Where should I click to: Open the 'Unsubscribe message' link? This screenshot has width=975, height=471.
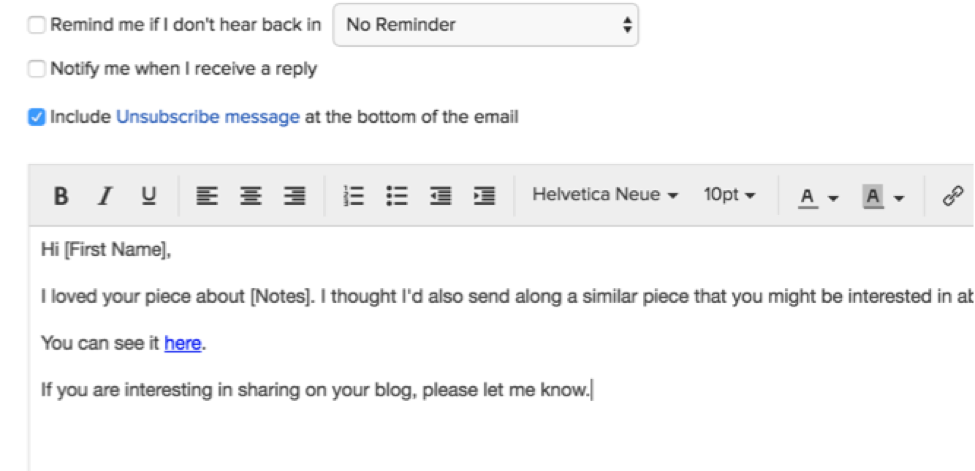[x=208, y=117]
